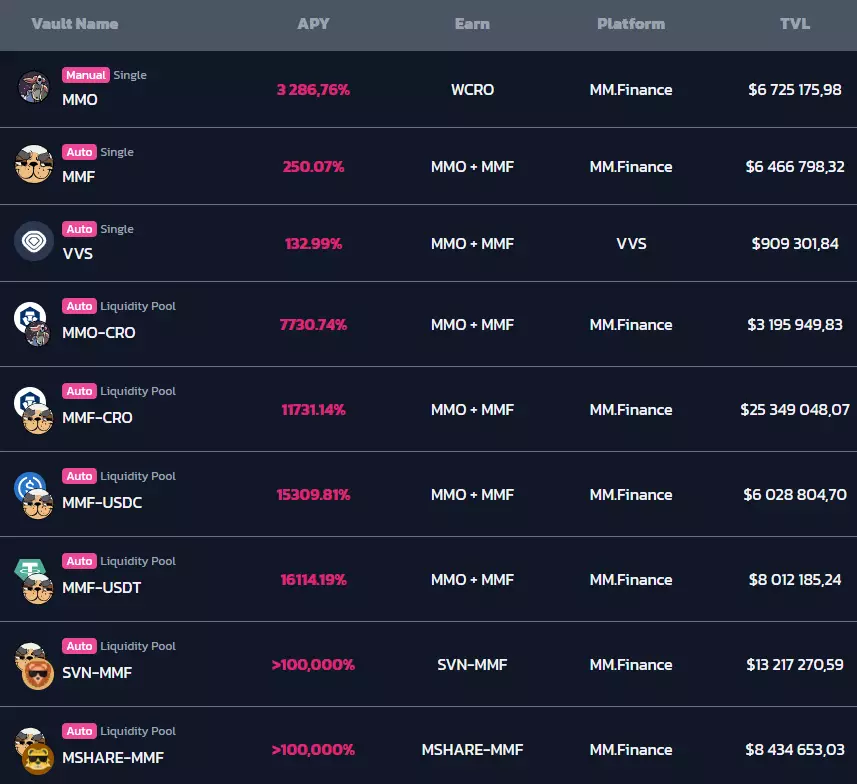Click the MMF-USDC pair token icon
This screenshot has height=784, width=857.
coord(32,494)
